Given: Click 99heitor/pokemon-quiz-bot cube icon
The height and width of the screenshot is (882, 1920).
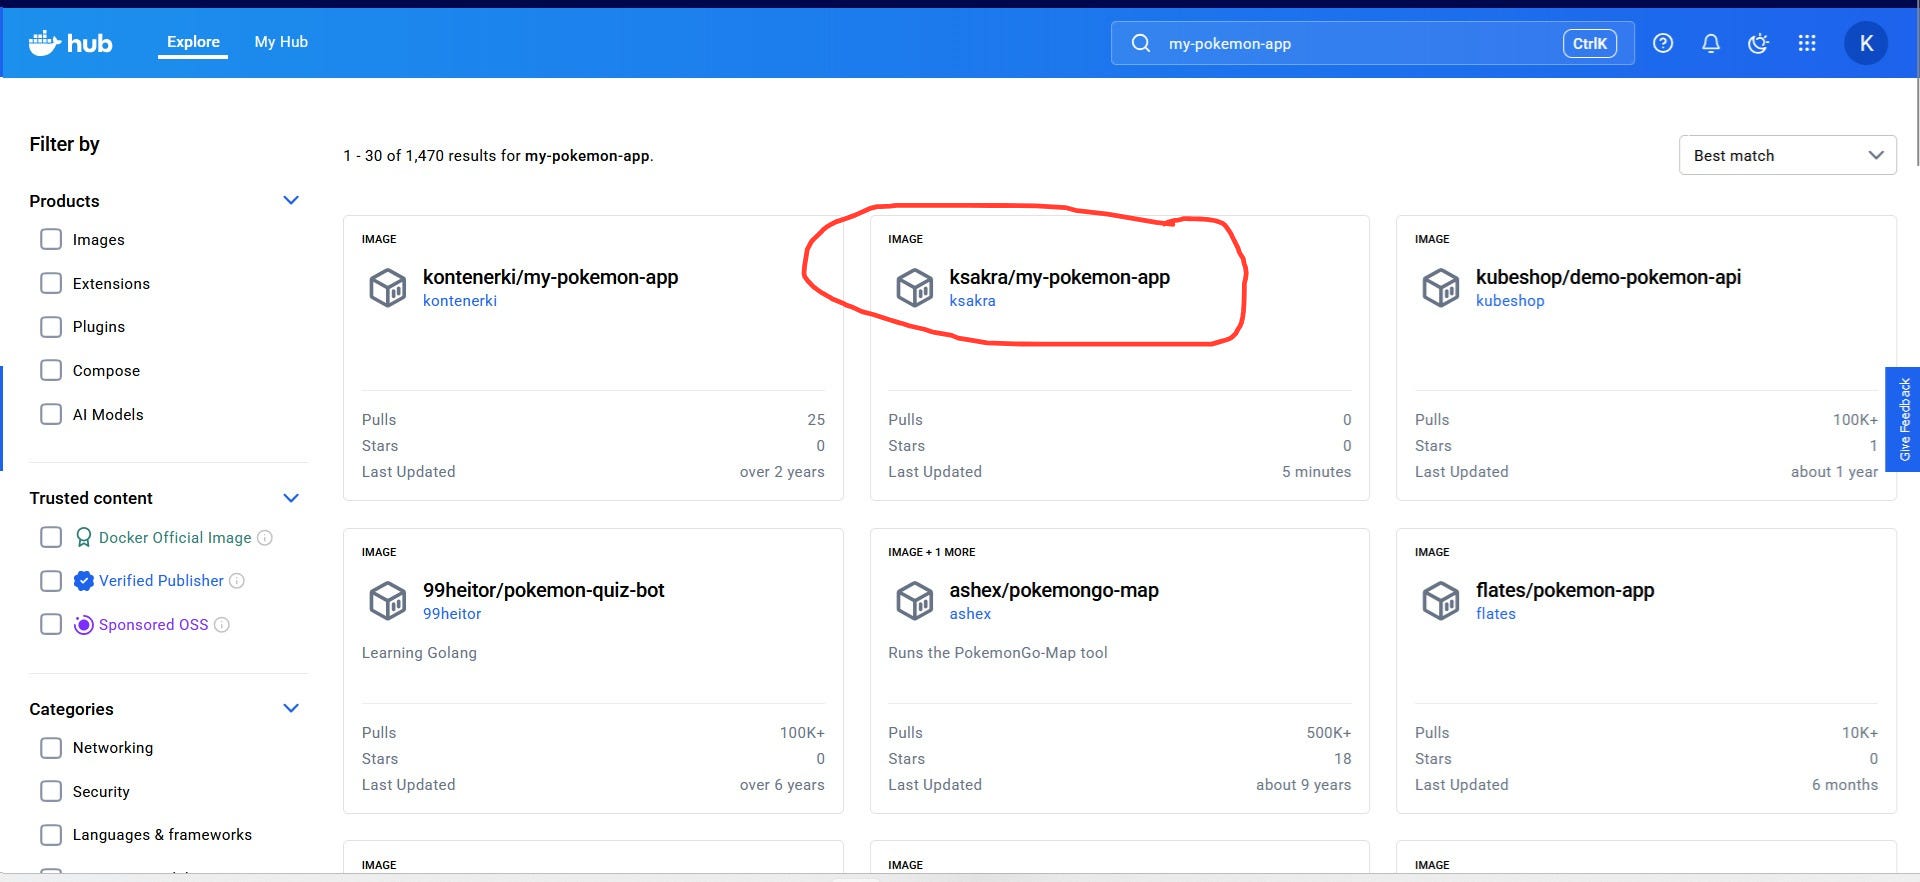Looking at the screenshot, I should [388, 600].
